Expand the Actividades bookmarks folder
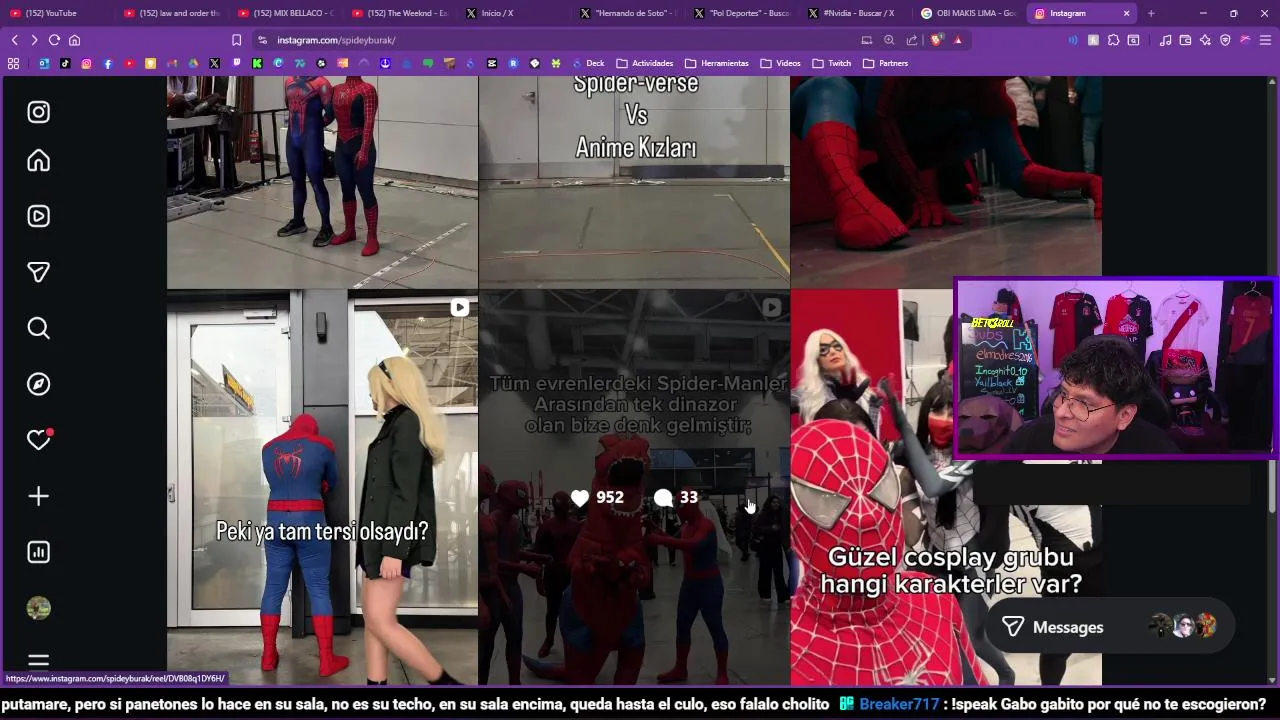Image resolution: width=1280 pixels, height=720 pixels. point(645,63)
